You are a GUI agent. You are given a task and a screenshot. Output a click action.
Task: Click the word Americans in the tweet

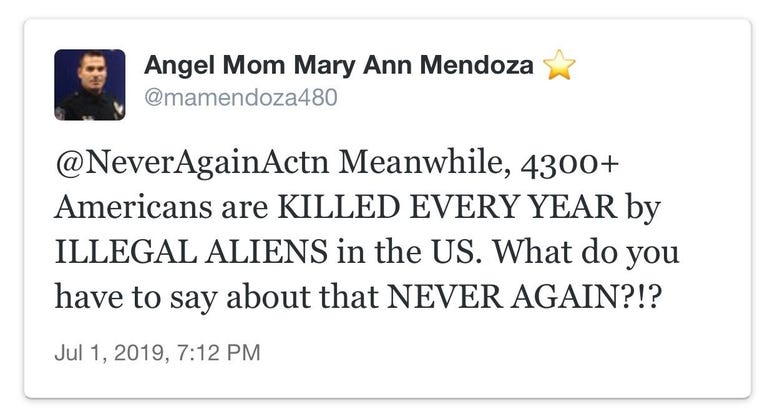pyautogui.click(x=134, y=207)
